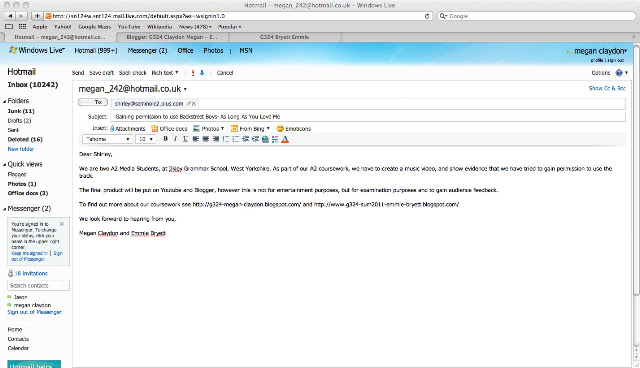Screen dimensions: 640x368
Task: Click Save draft
Action: pyautogui.click(x=101, y=73)
